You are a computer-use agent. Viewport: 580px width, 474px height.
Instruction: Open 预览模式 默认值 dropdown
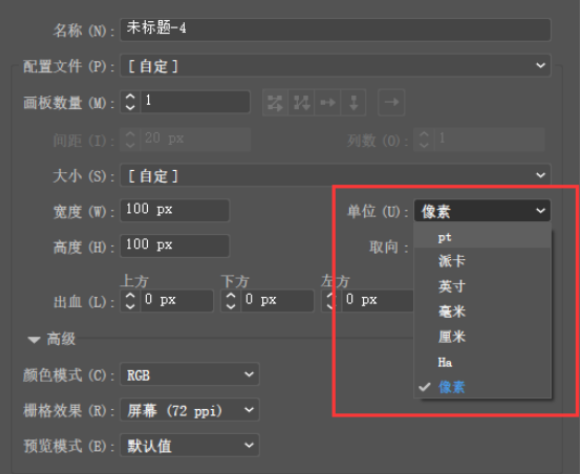(189, 445)
